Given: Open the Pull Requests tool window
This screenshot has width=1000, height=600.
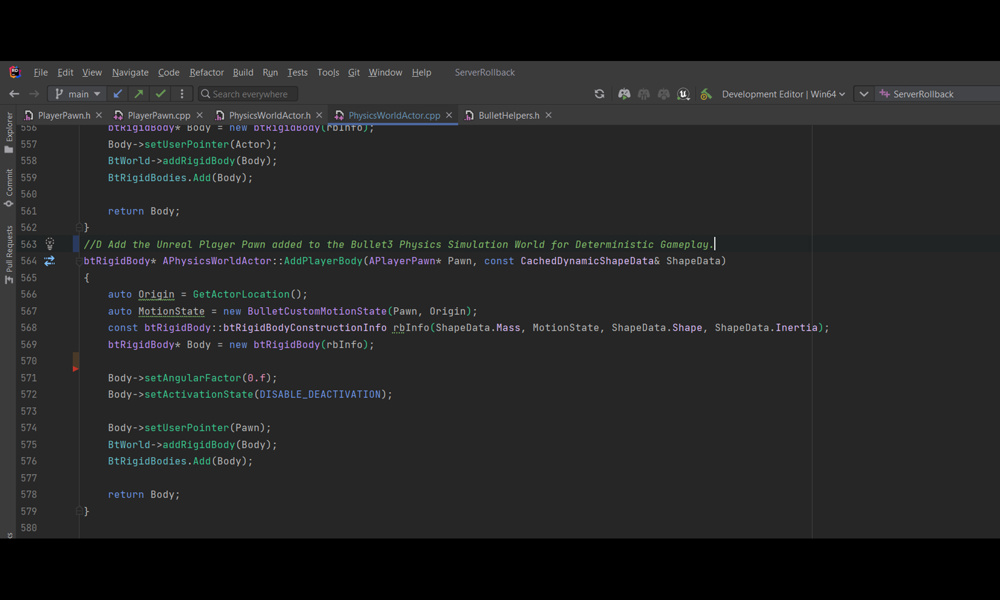Looking at the screenshot, I should click(x=9, y=249).
